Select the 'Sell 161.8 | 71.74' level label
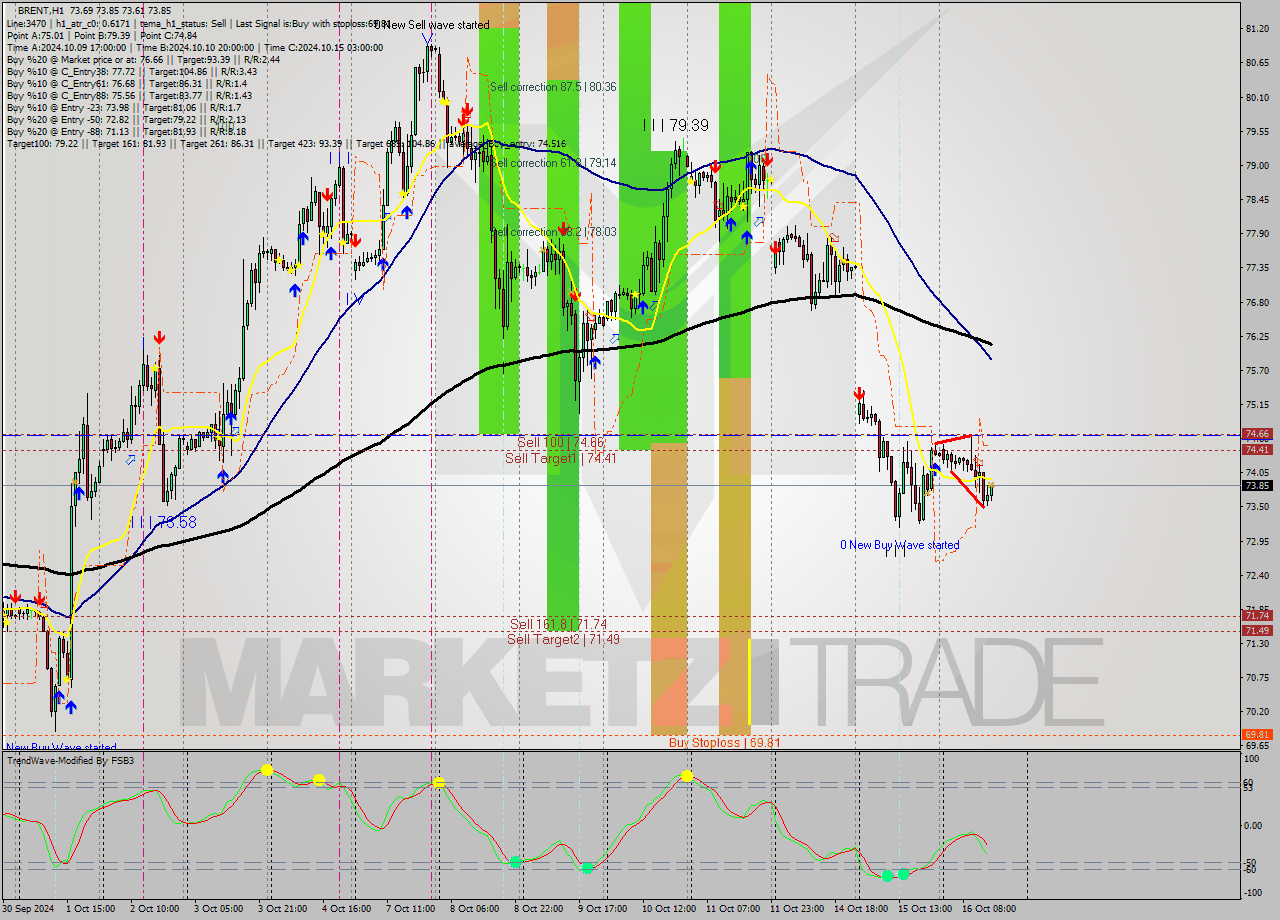1280x920 pixels. [x=557, y=624]
